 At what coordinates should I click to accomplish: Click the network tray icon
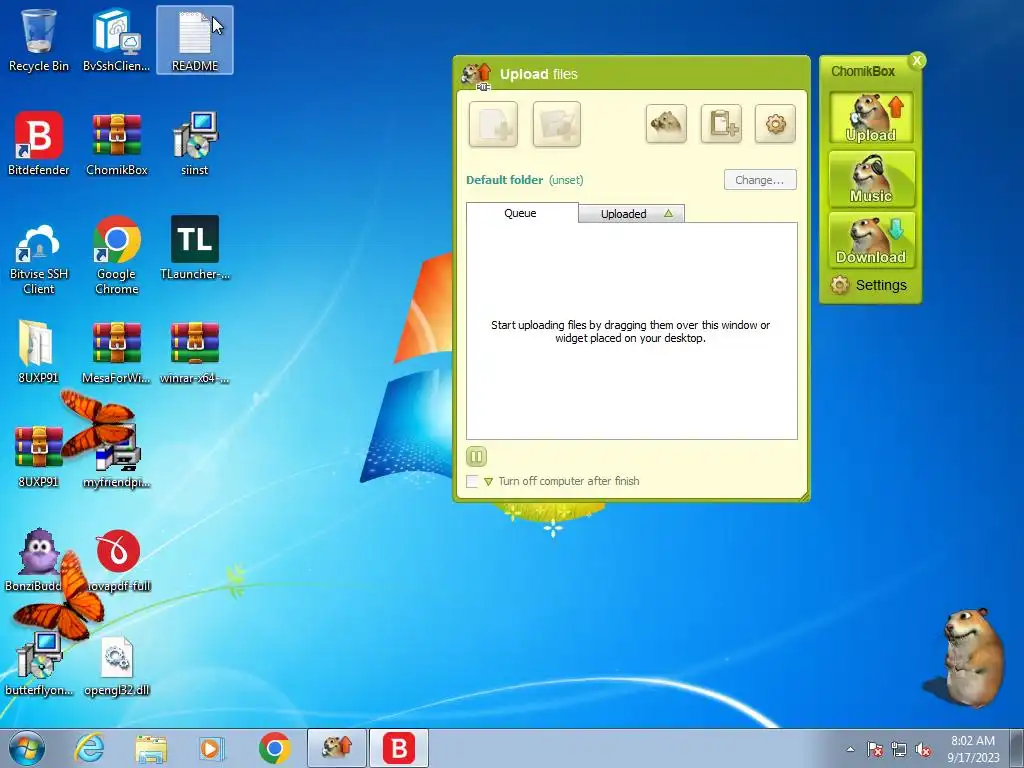click(x=899, y=749)
